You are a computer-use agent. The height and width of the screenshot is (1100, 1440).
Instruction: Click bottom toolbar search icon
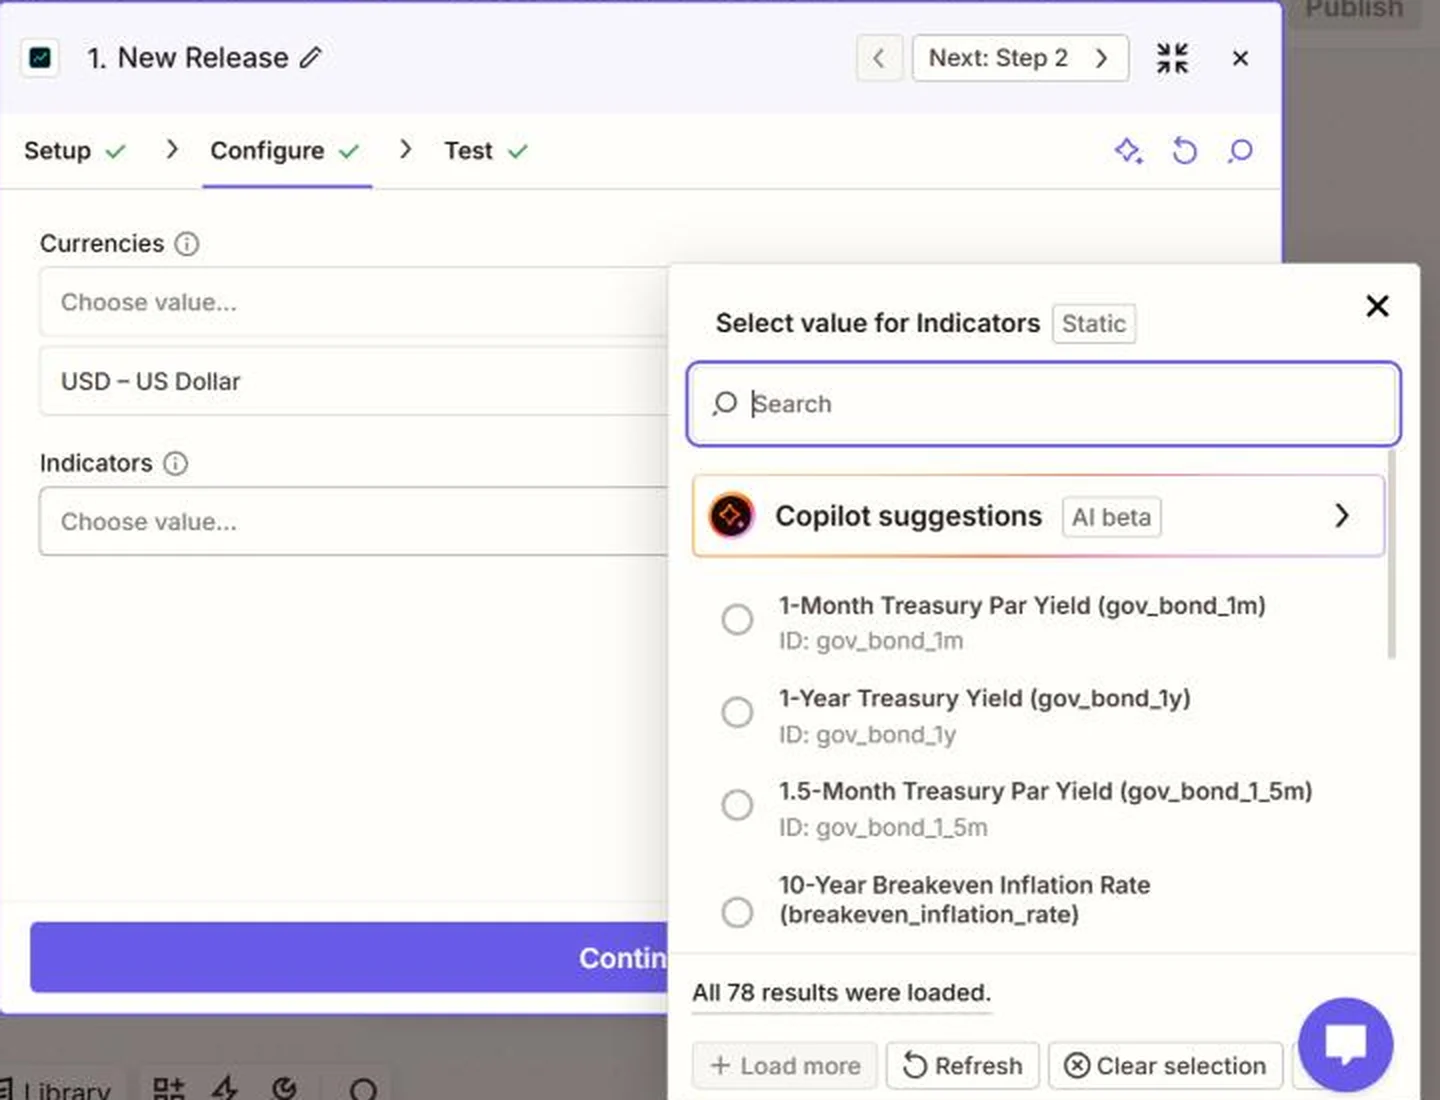(363, 1090)
